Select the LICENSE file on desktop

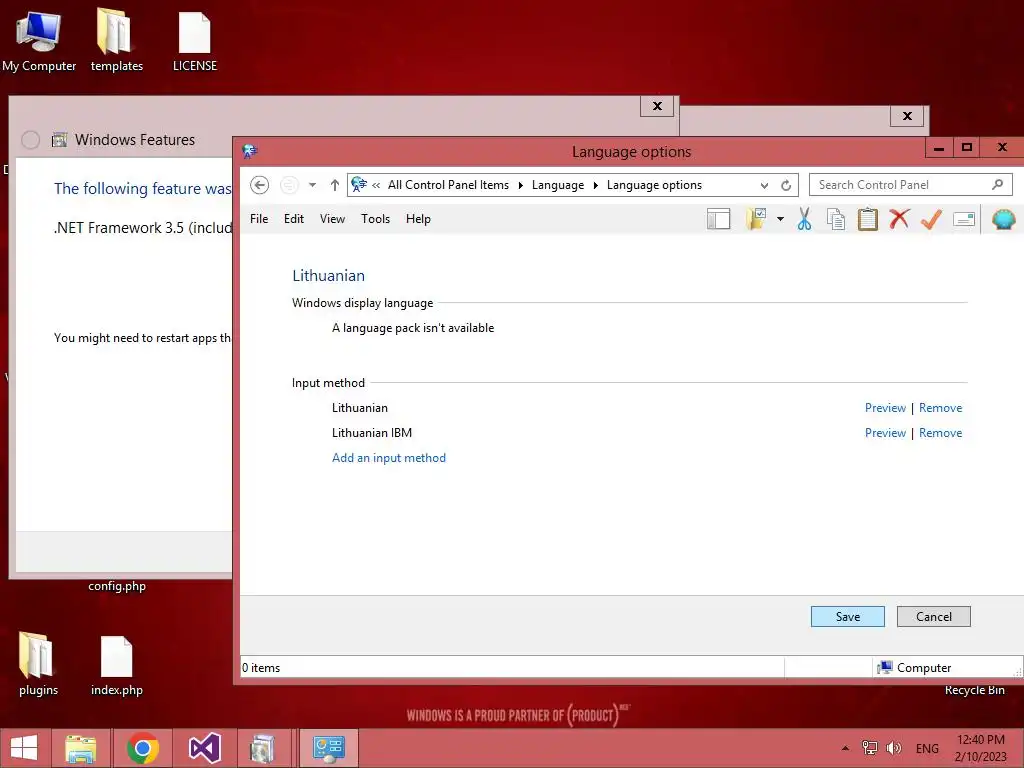click(x=195, y=40)
